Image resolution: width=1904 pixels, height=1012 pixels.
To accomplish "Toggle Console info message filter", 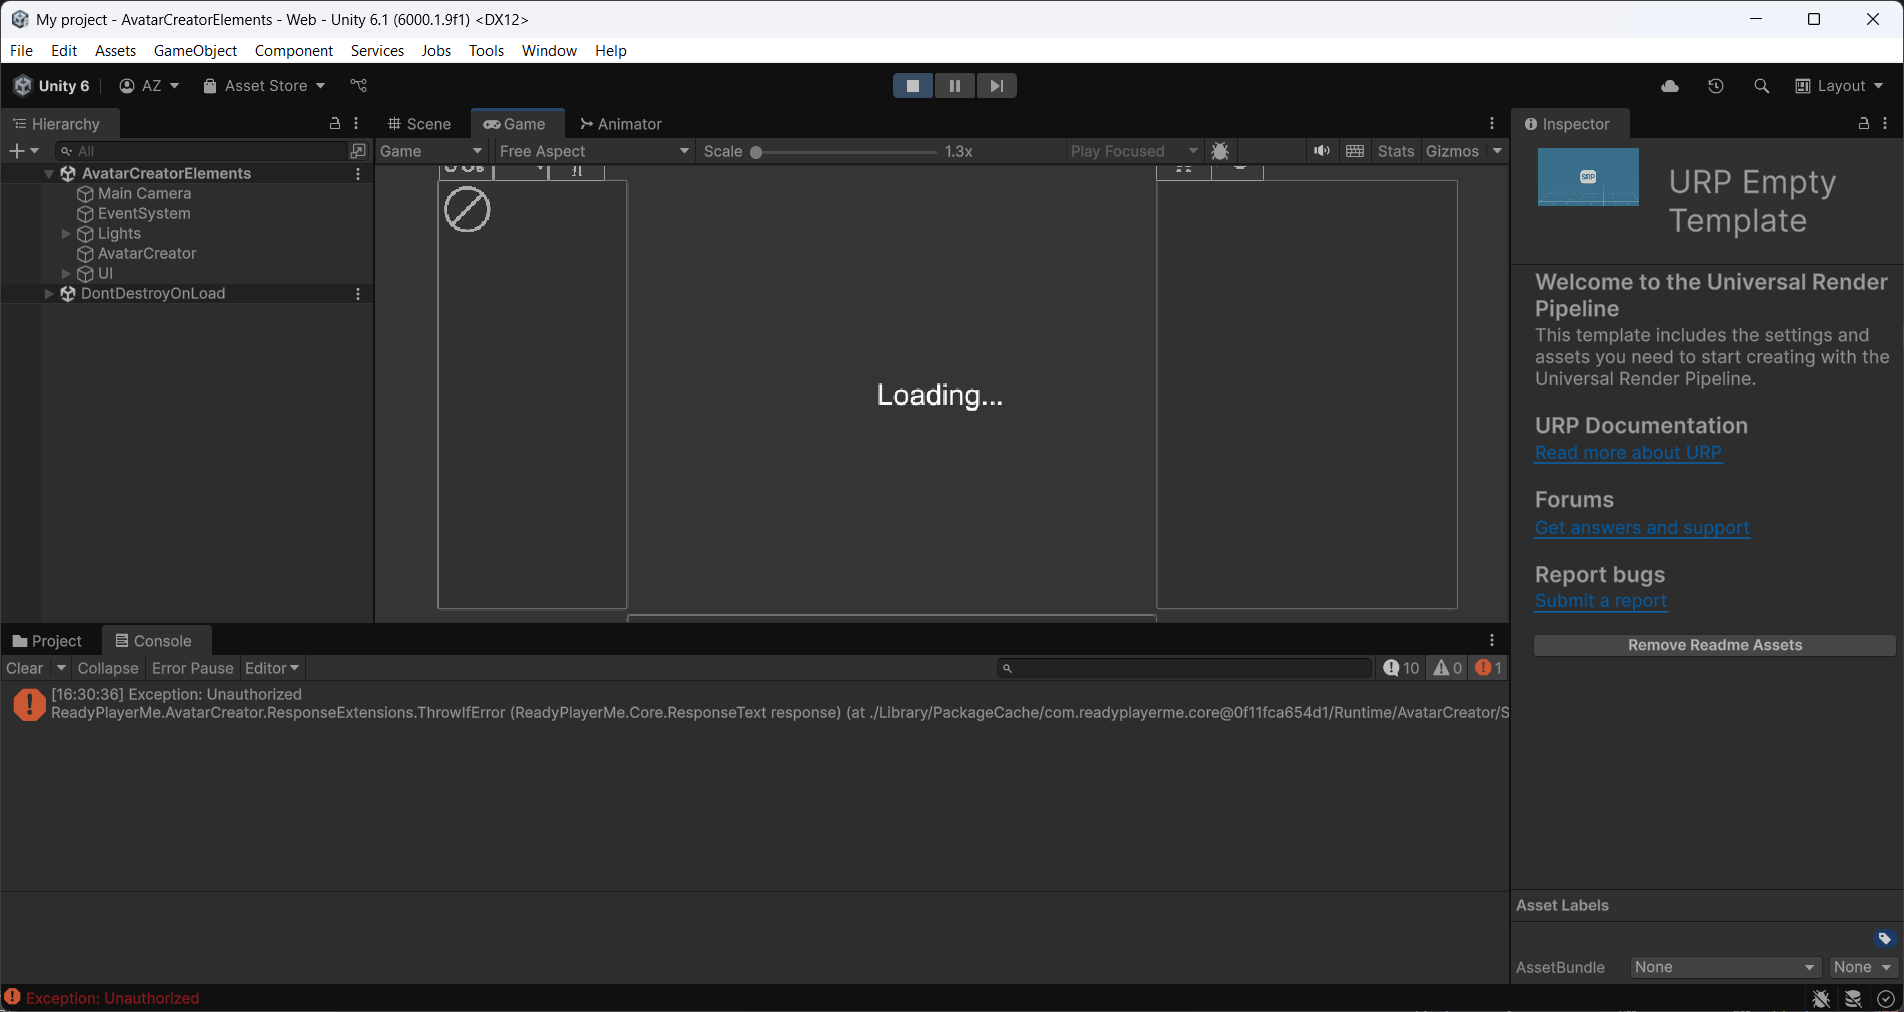I will click(1402, 668).
